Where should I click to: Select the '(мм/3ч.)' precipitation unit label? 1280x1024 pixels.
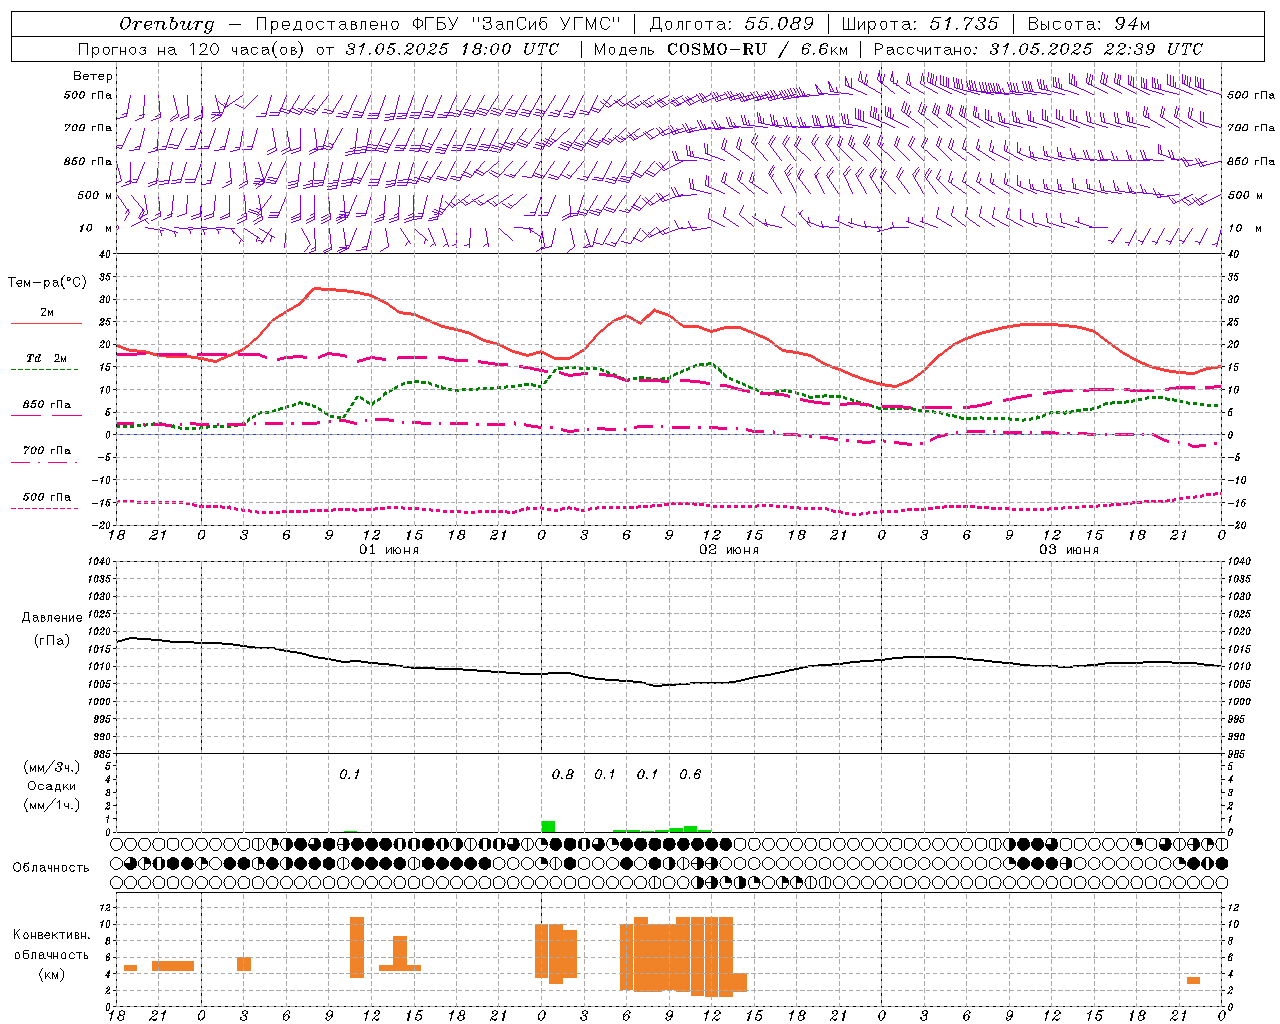(x=52, y=767)
